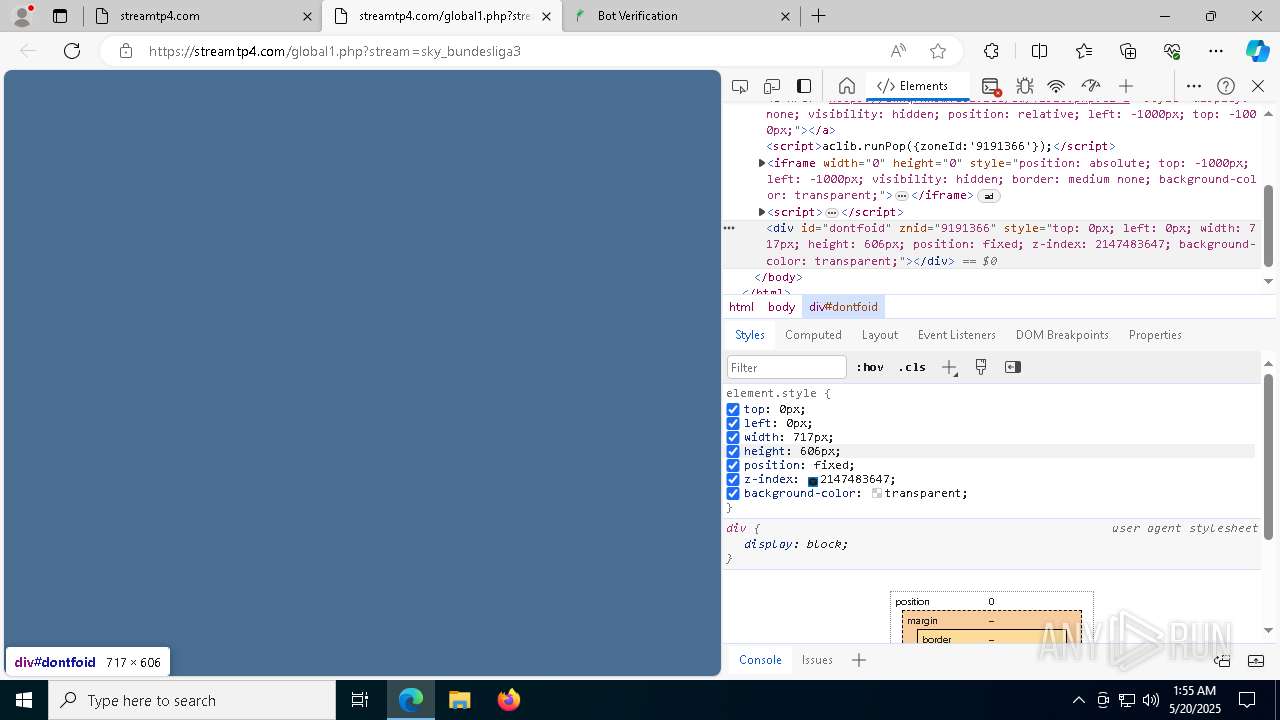Image resolution: width=1280 pixels, height=720 pixels.
Task: Open the DevTools Welcome home icon
Action: (x=846, y=86)
